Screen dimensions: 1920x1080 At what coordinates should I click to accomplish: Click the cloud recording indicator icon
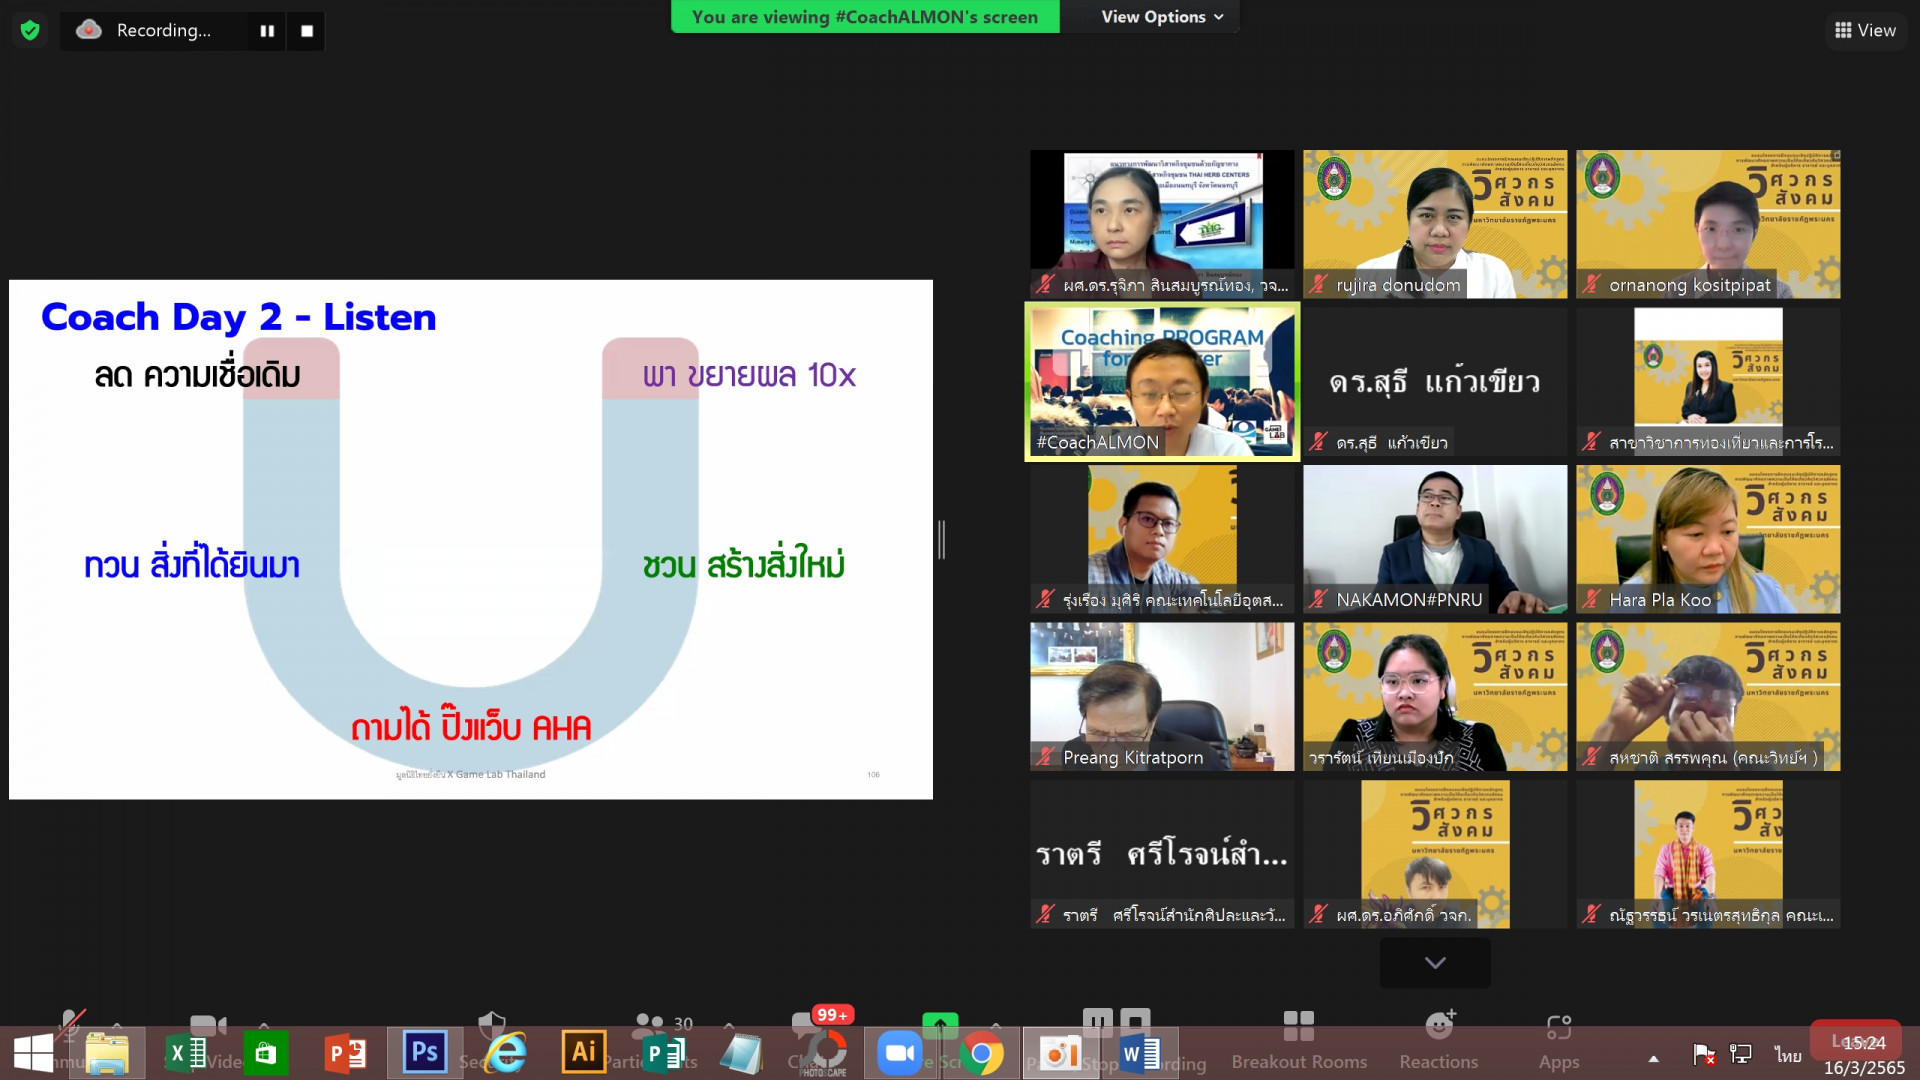[89, 30]
